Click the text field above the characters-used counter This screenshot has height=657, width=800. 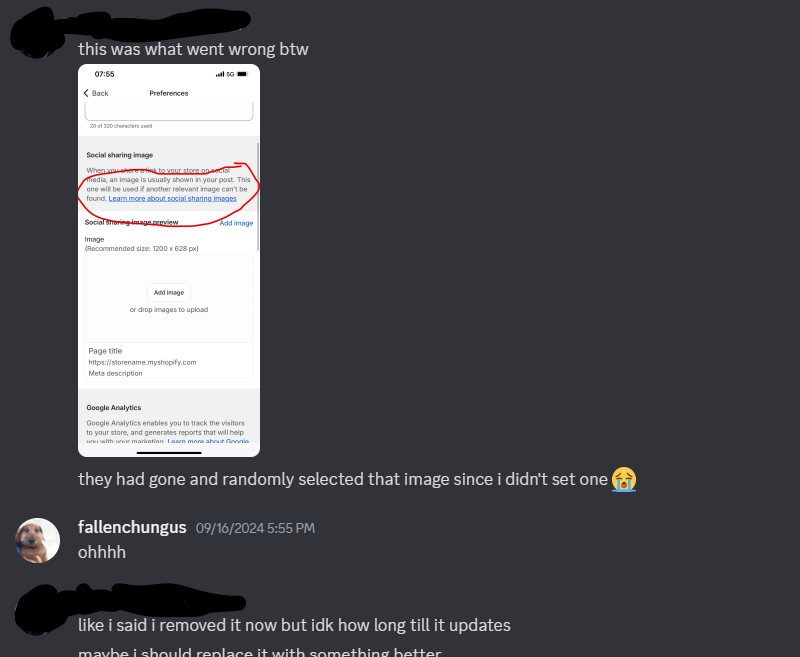169,111
